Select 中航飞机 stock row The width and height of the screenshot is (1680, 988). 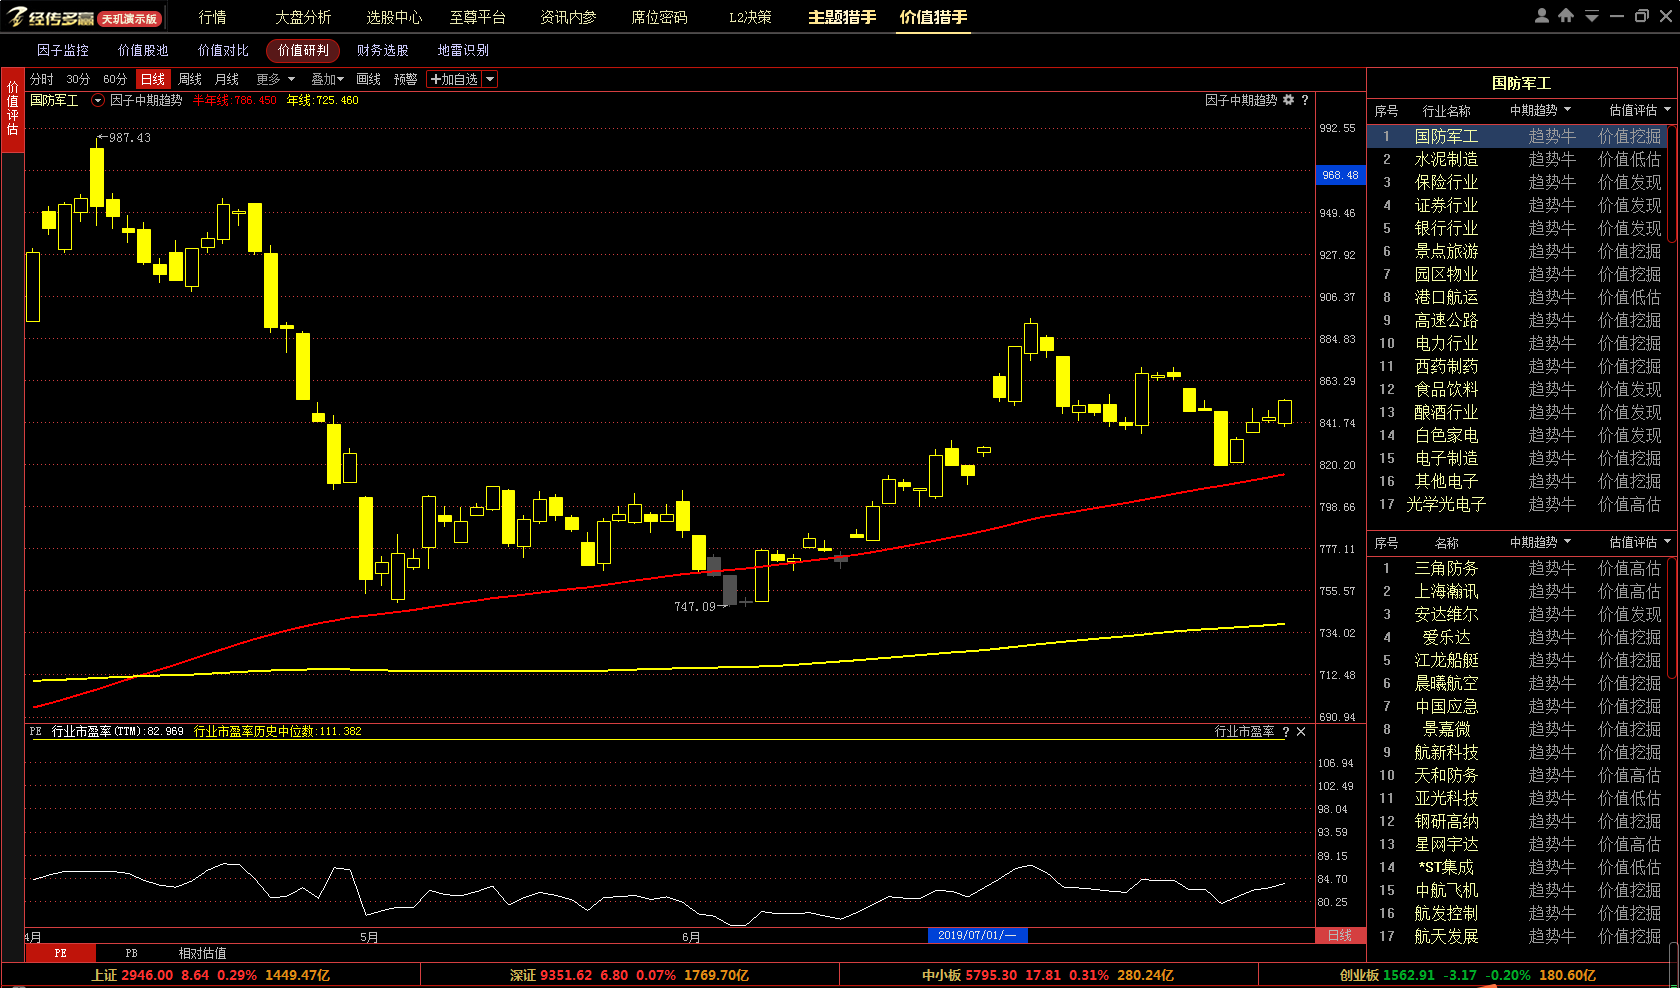(x=1516, y=890)
